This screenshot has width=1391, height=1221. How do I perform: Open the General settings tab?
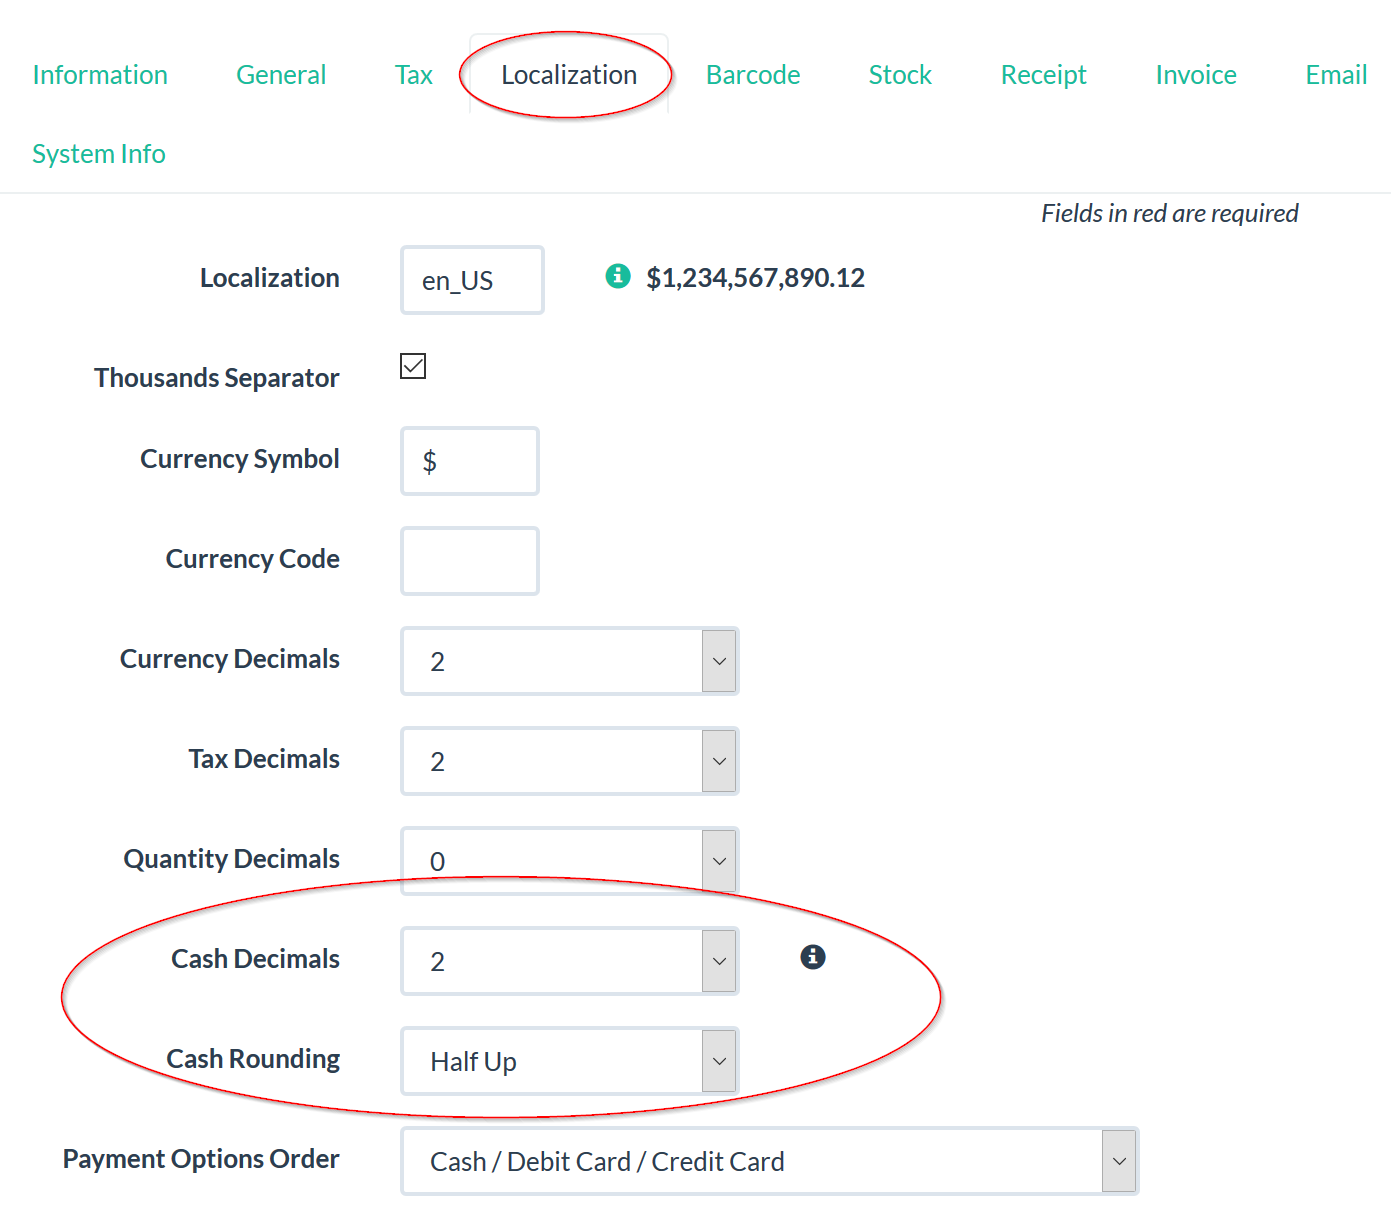pos(281,74)
